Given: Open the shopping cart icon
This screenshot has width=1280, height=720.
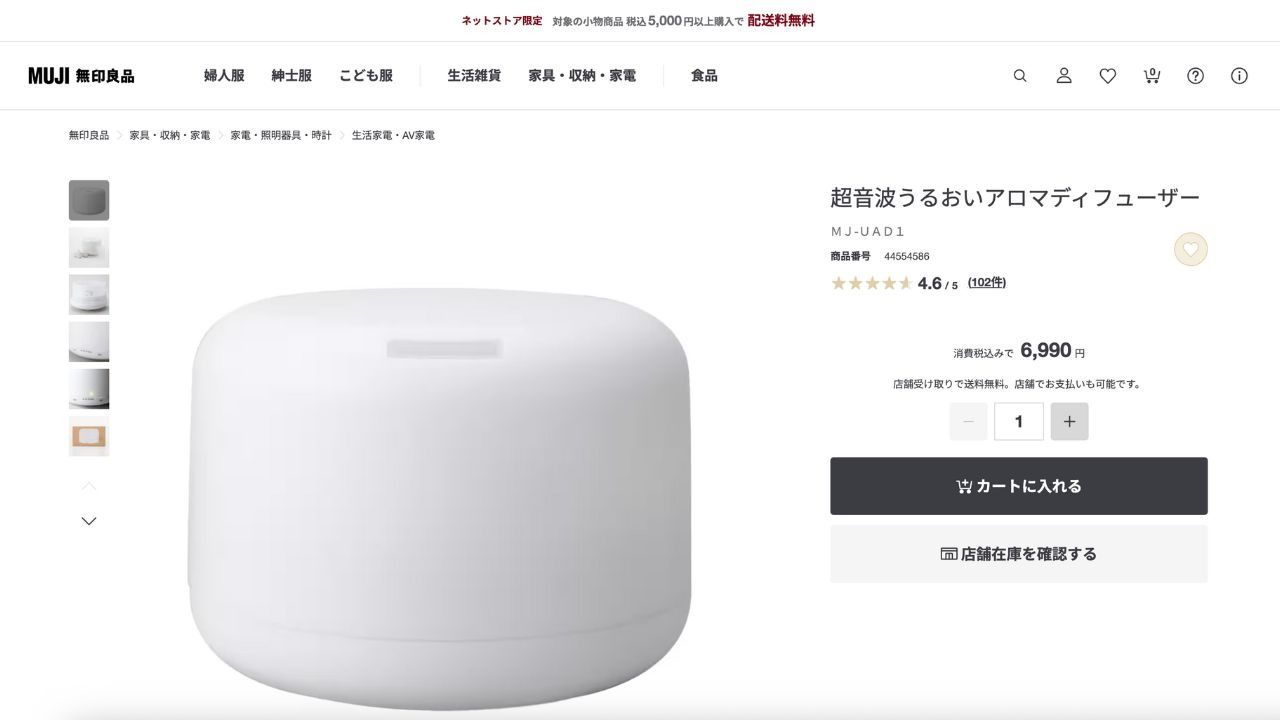Looking at the screenshot, I should tap(1152, 76).
